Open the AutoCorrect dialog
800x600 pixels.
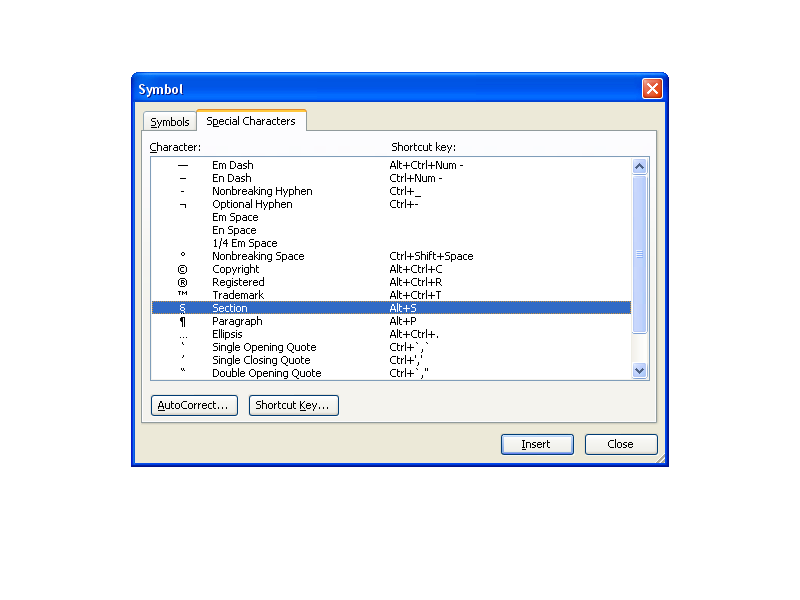point(193,405)
